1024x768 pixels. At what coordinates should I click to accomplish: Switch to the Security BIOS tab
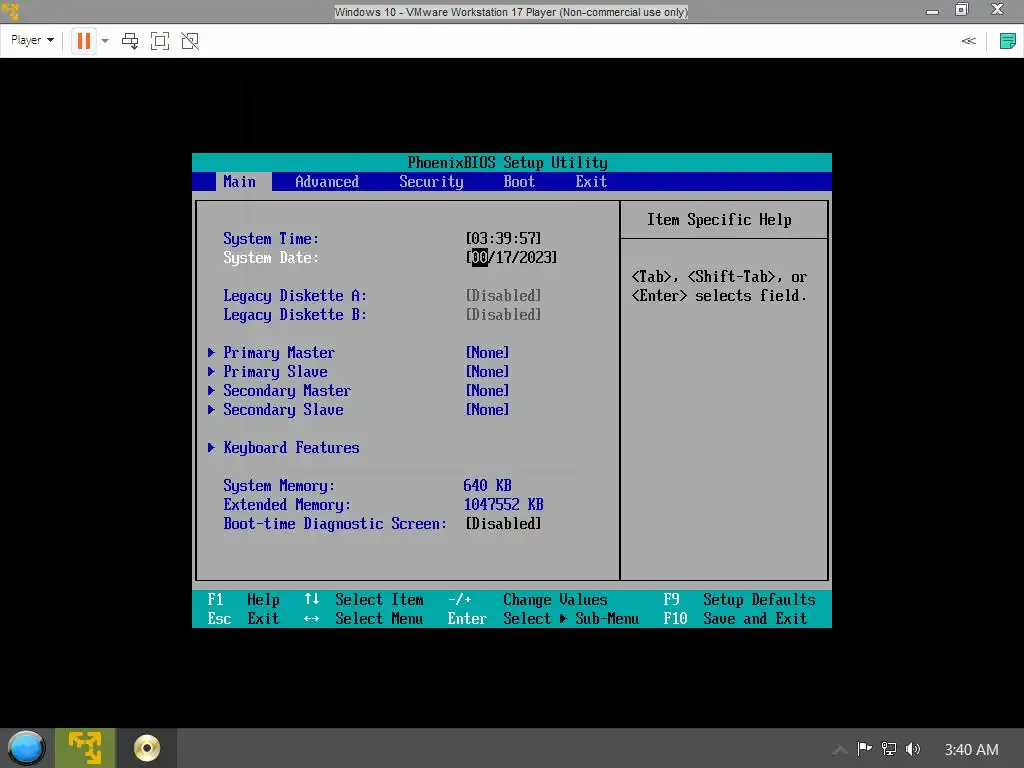pyautogui.click(x=431, y=182)
